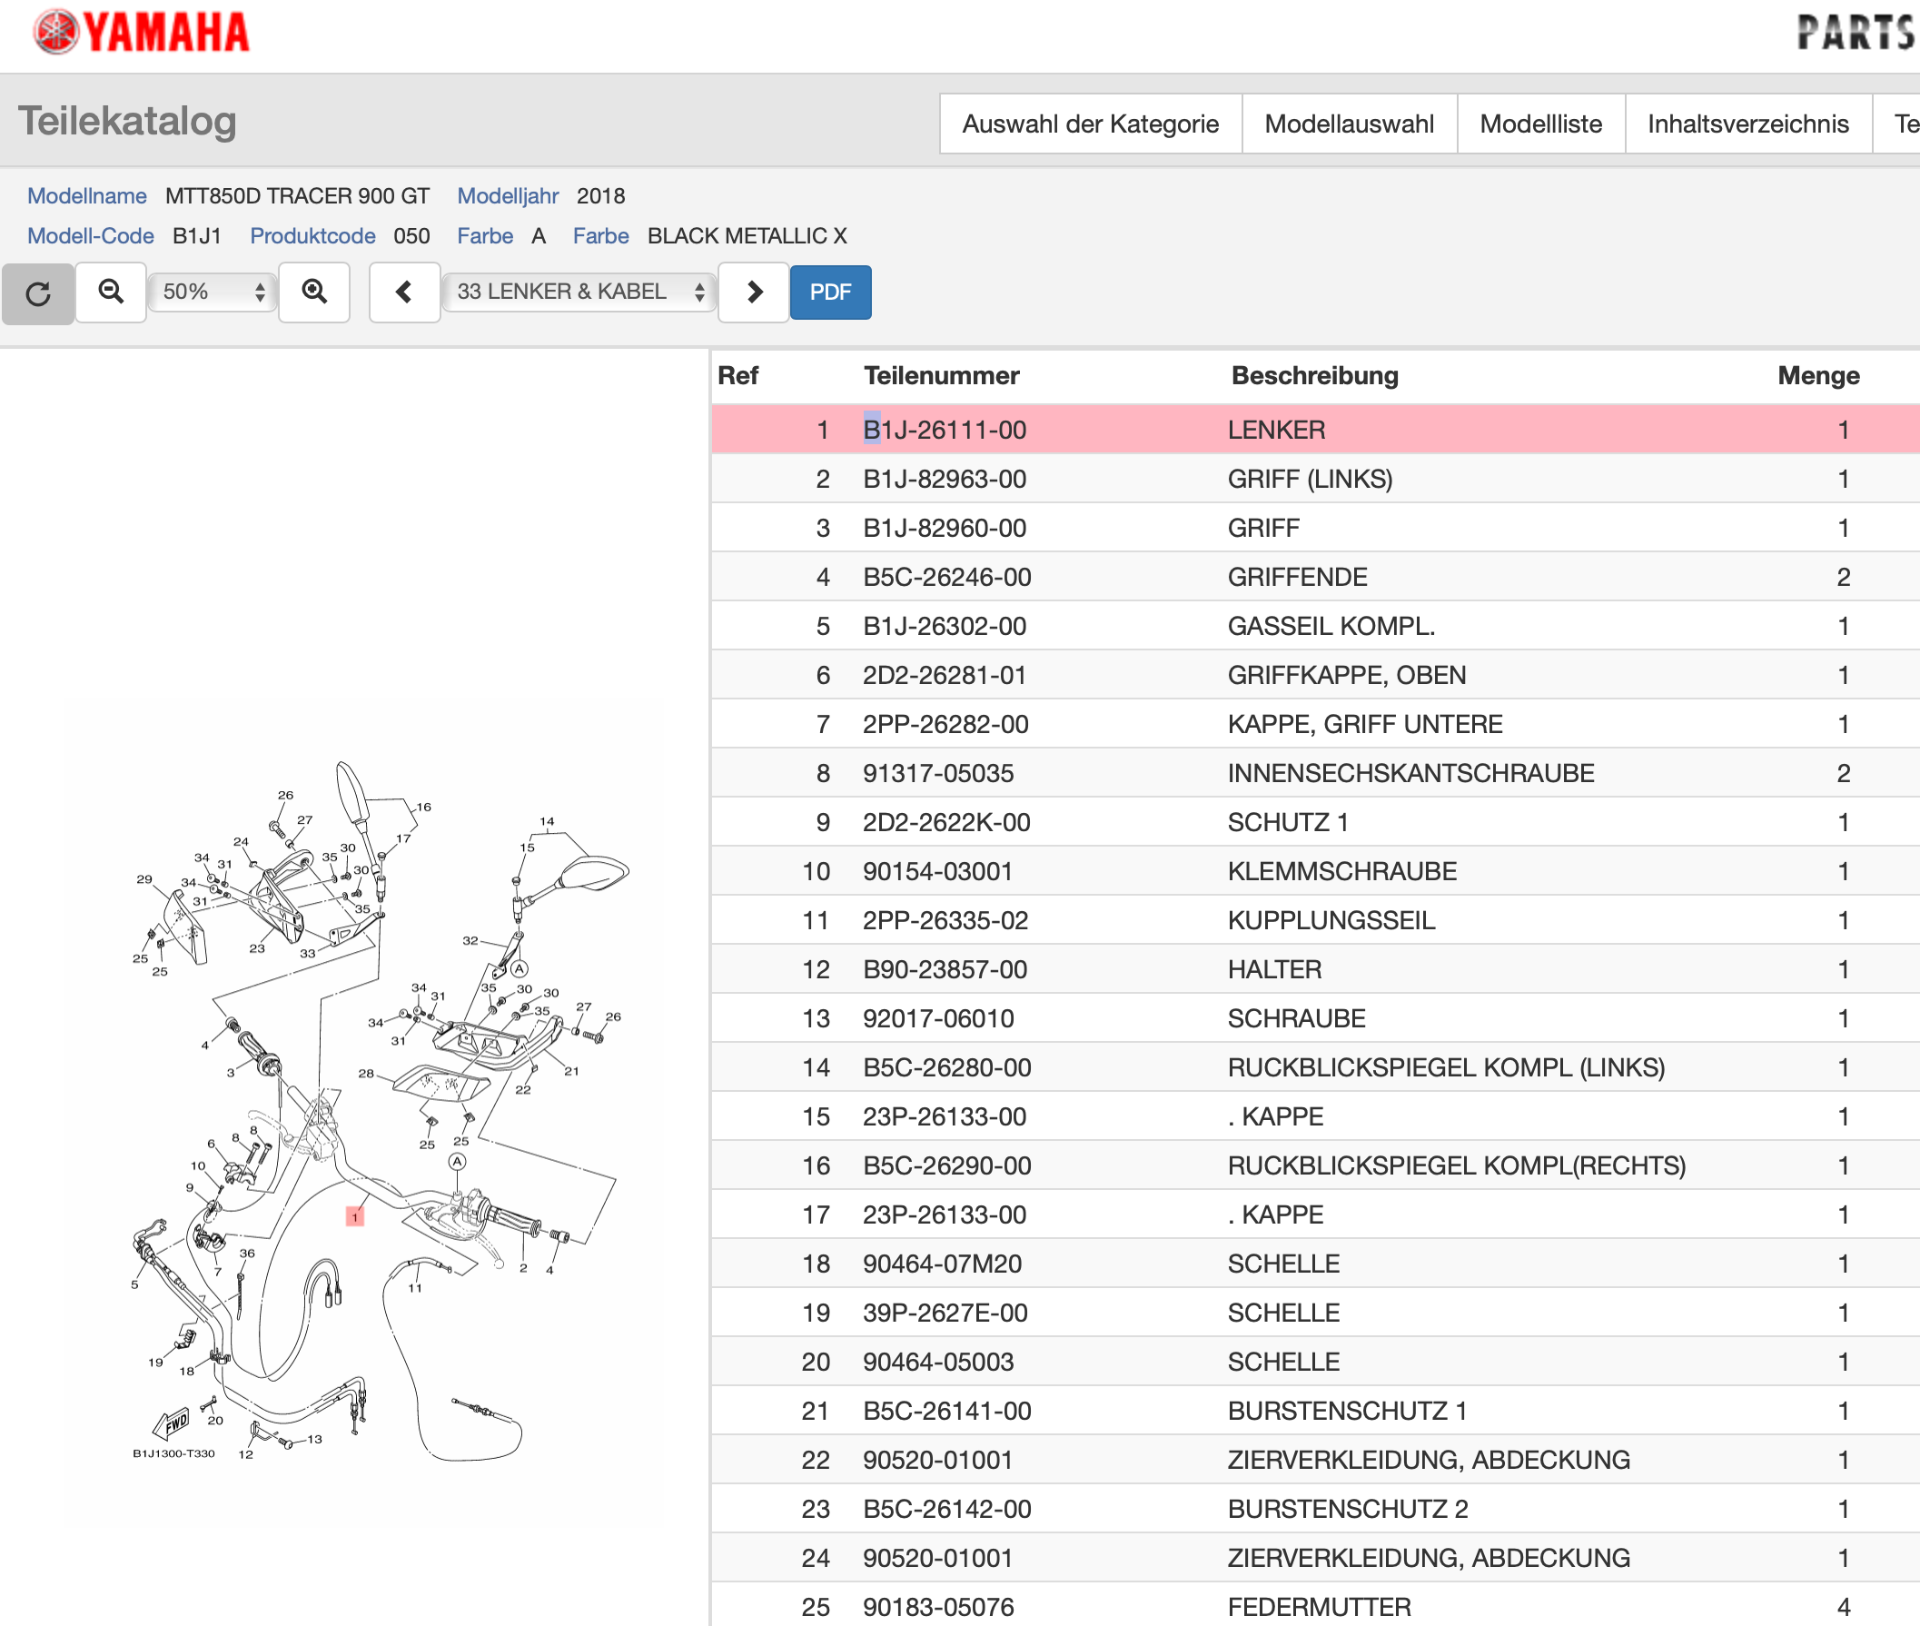
Task: Open the Modellliste tab
Action: (x=1540, y=124)
